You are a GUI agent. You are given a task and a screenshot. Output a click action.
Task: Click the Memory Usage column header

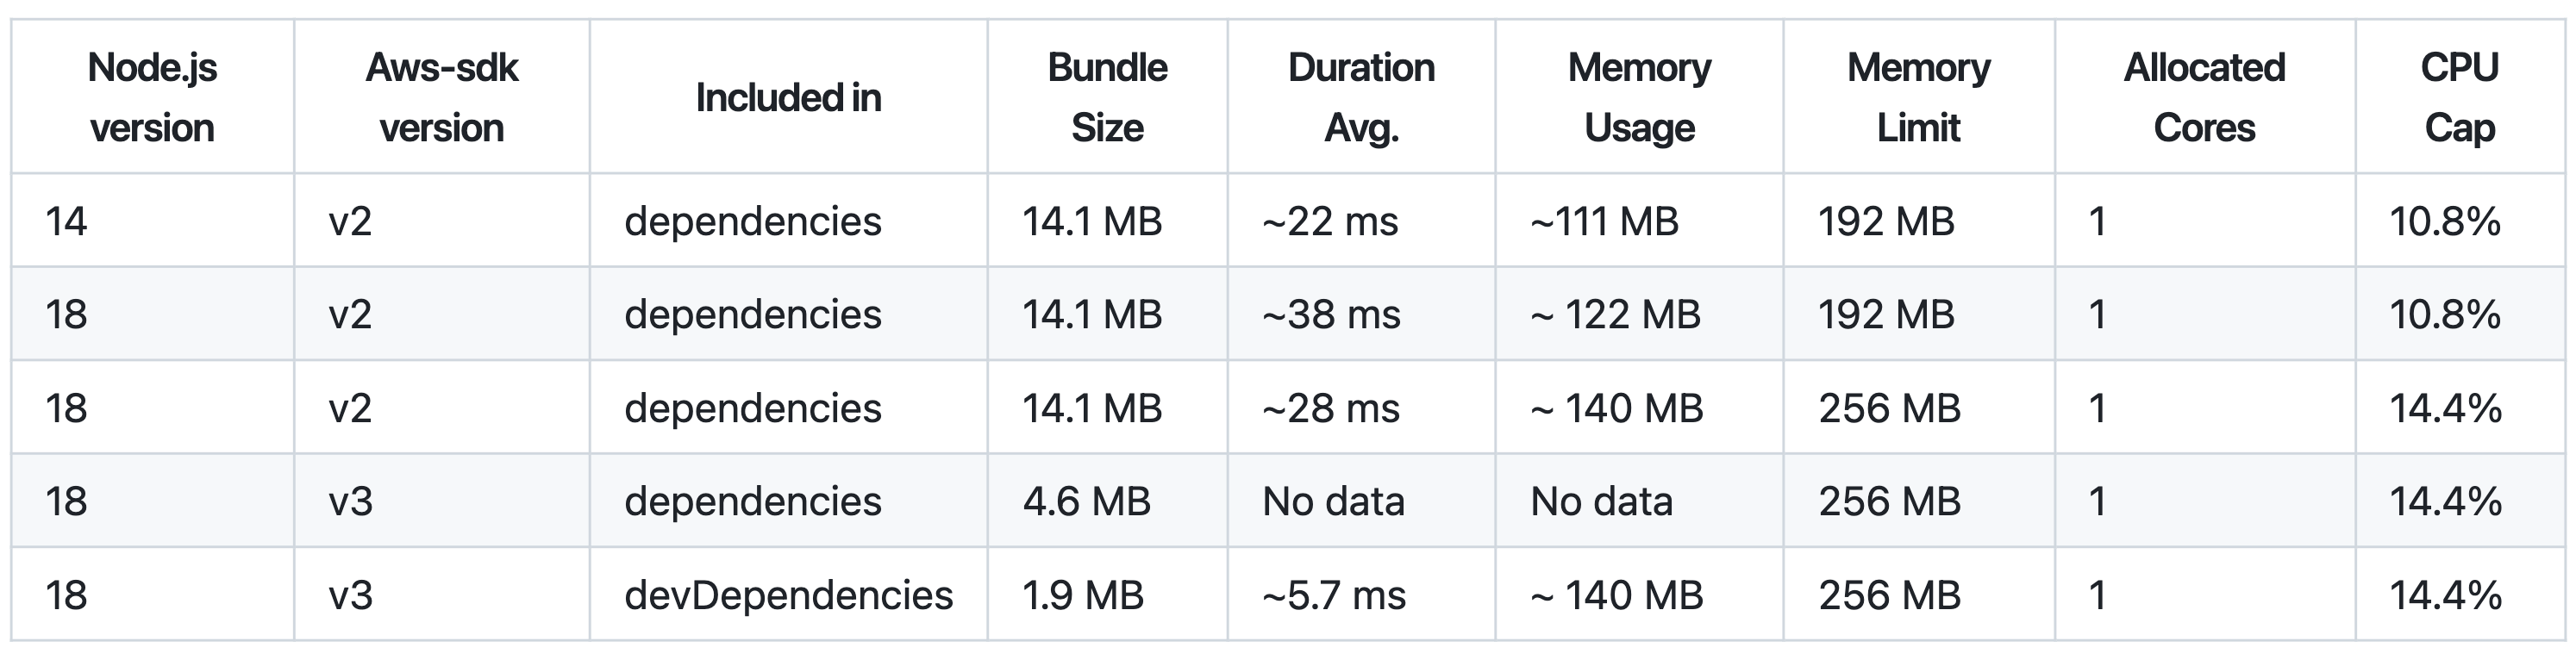coord(1639,97)
